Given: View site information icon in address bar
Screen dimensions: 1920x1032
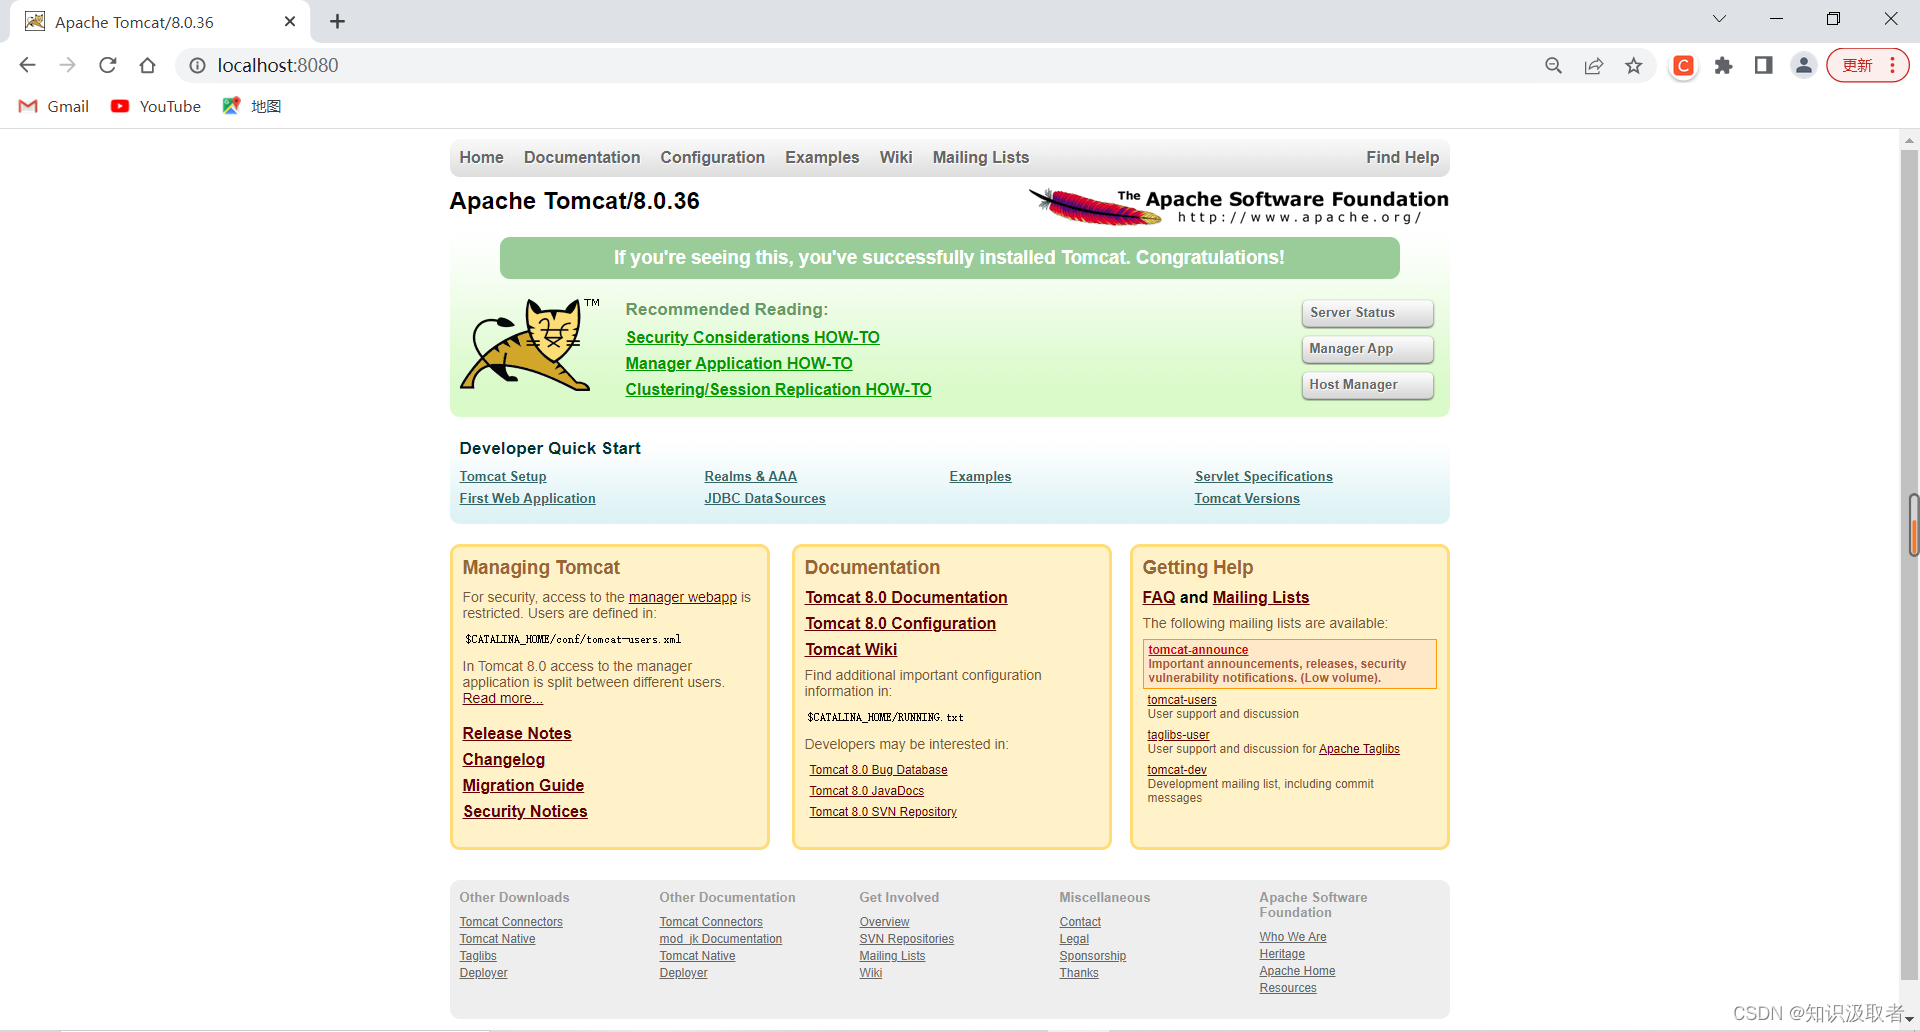Looking at the screenshot, I should pos(197,65).
